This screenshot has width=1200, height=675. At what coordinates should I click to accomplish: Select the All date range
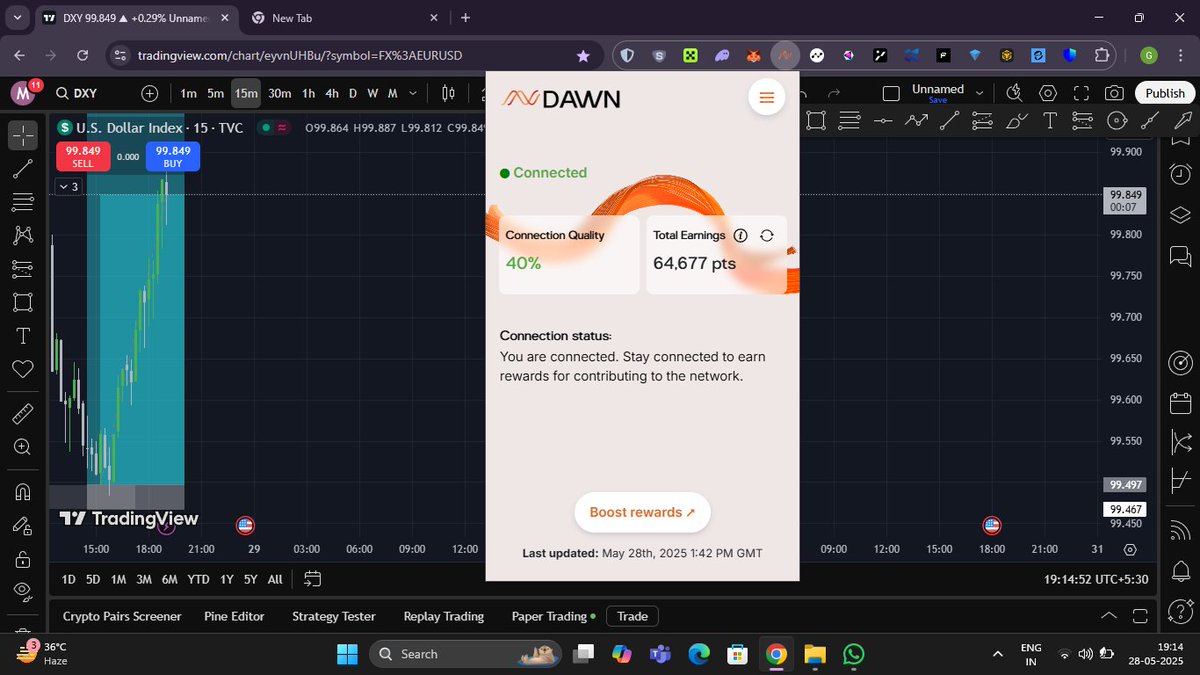click(x=275, y=579)
